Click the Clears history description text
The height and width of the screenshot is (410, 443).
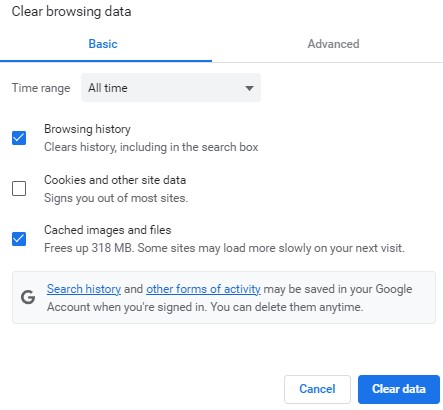pyautogui.click(x=151, y=147)
